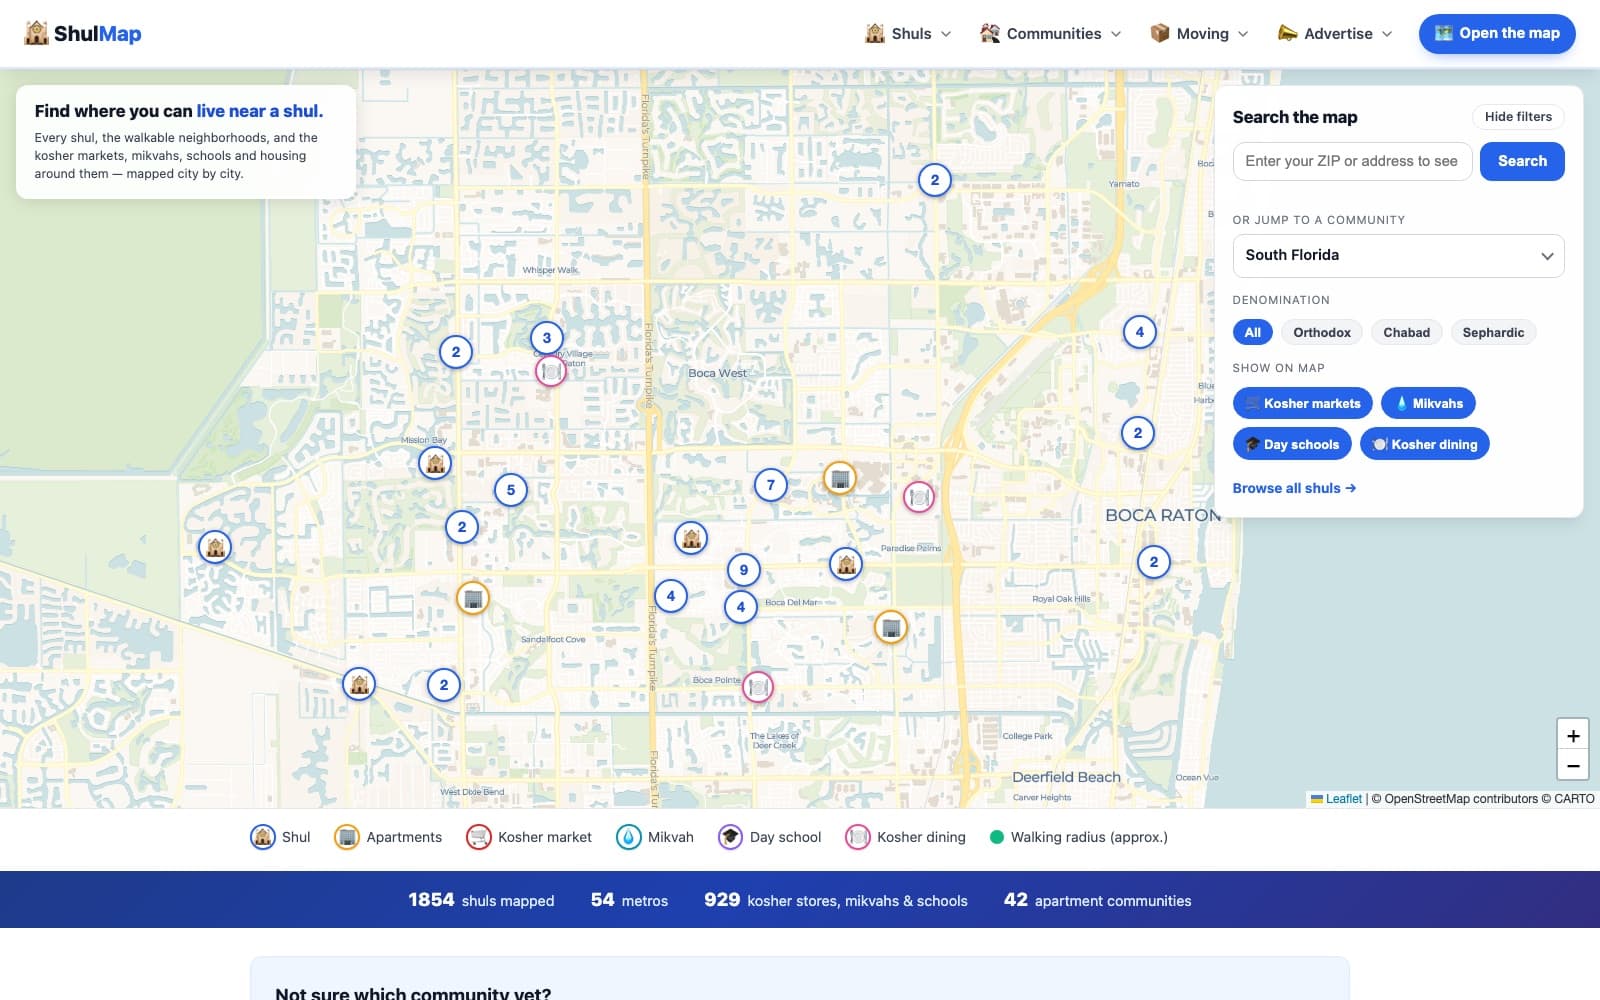Select the apartments marker right of Boca Del Mar
Viewport: 1600px width, 1000px height.
pyautogui.click(x=890, y=627)
